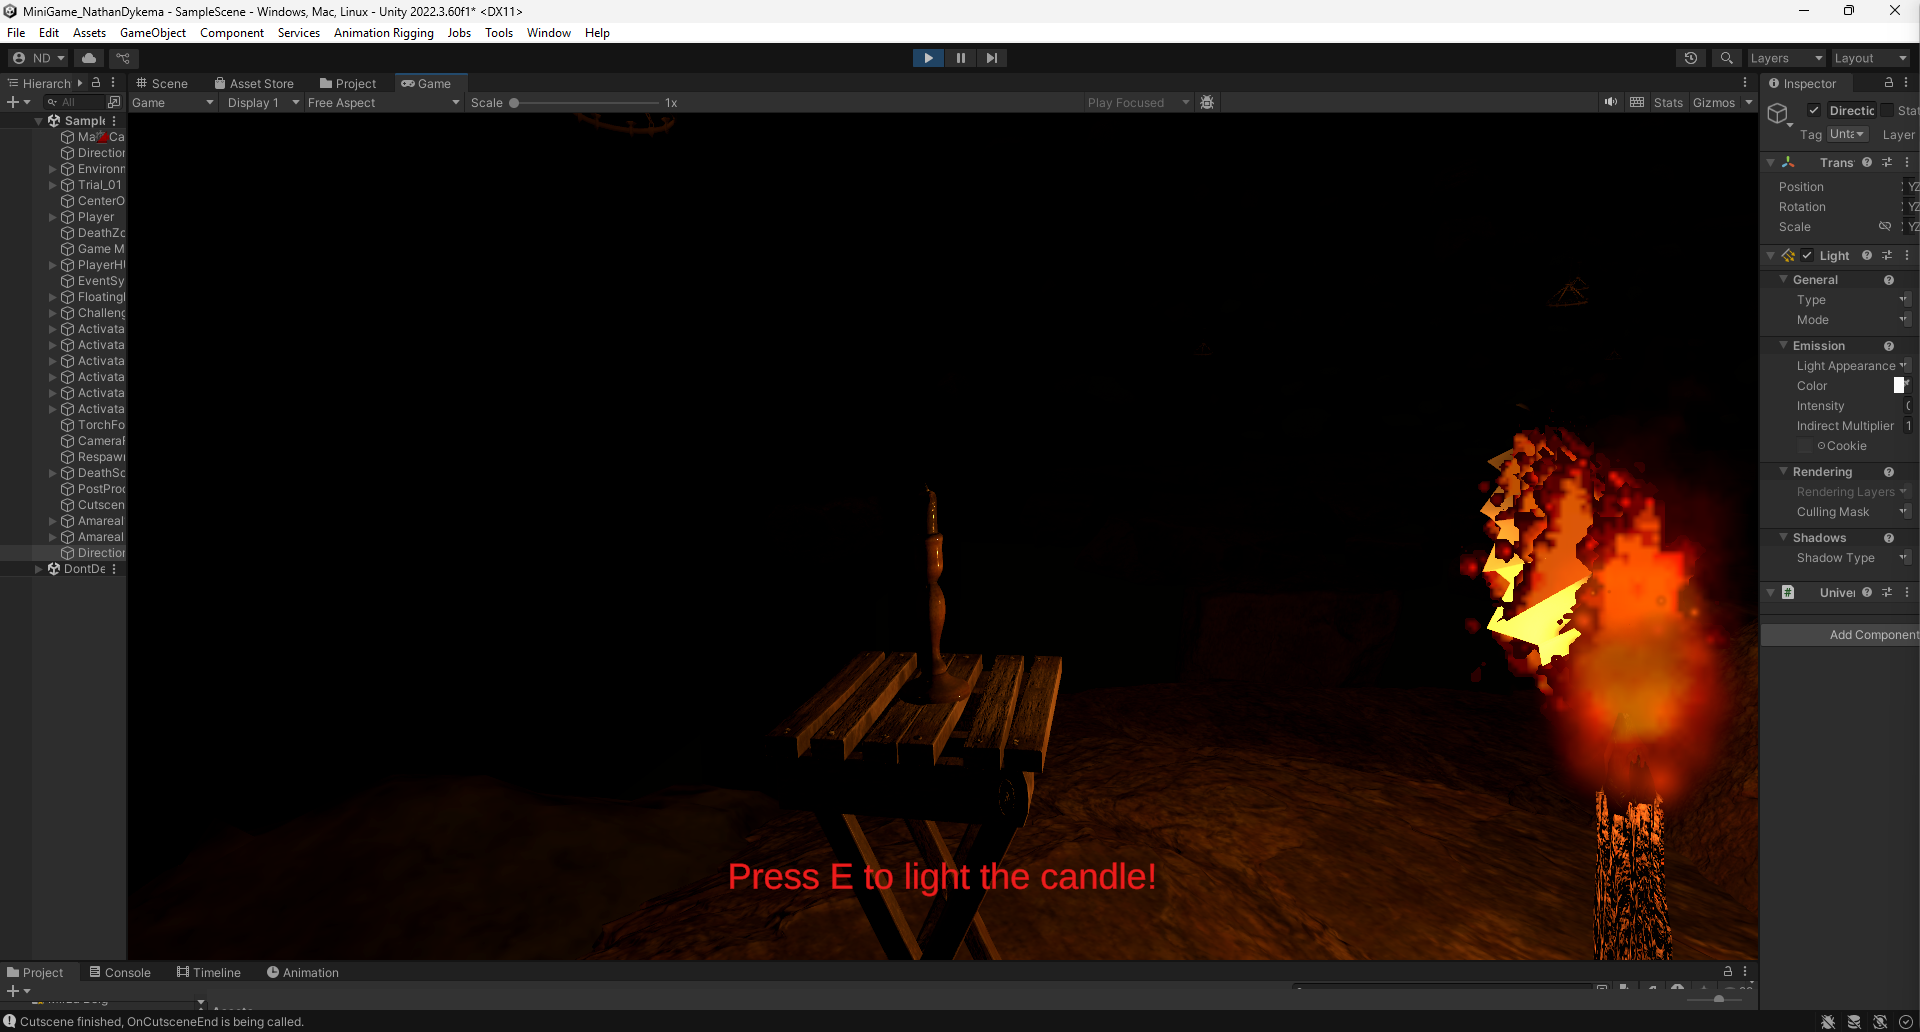The image size is (1920, 1032).
Task: Open the Free Aspect dropdown
Action: click(383, 102)
